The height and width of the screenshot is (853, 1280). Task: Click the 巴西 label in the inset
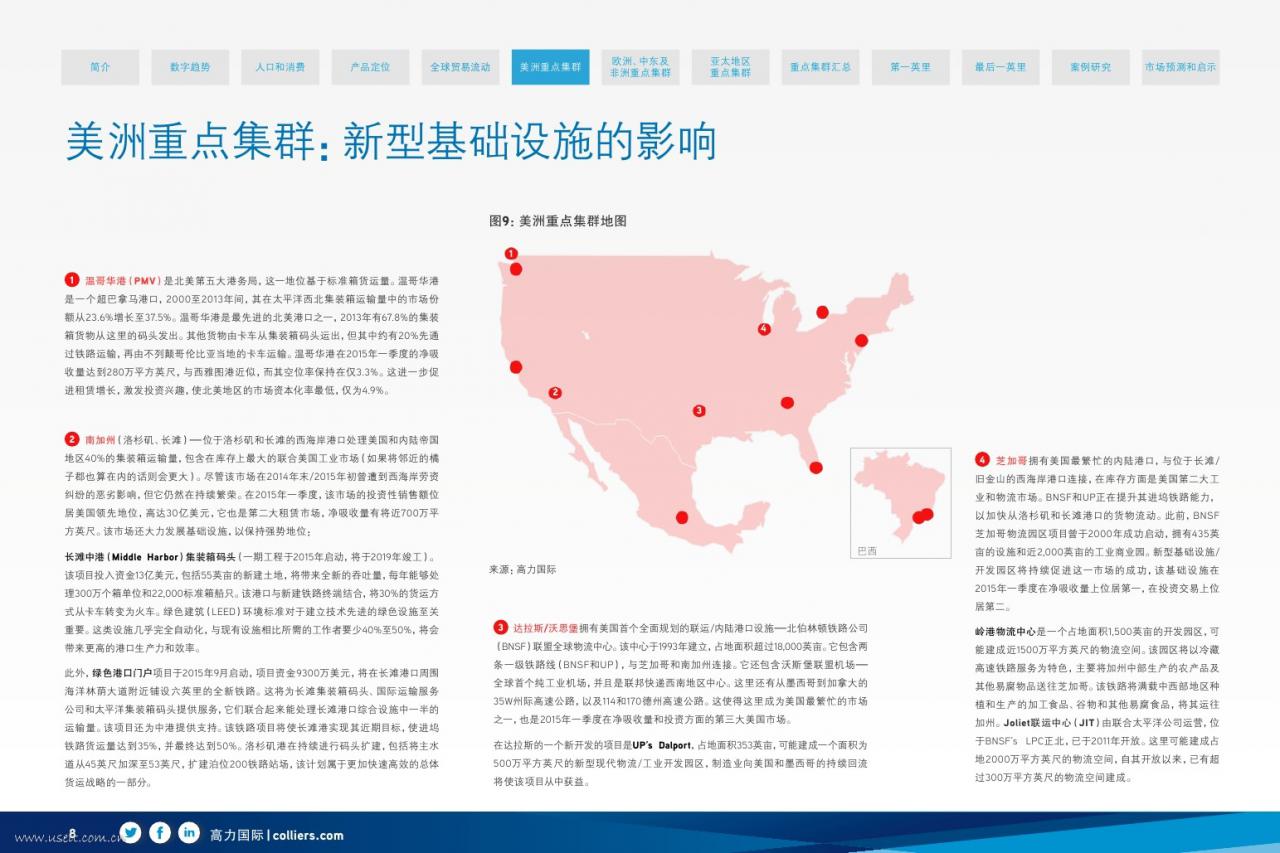867,551
